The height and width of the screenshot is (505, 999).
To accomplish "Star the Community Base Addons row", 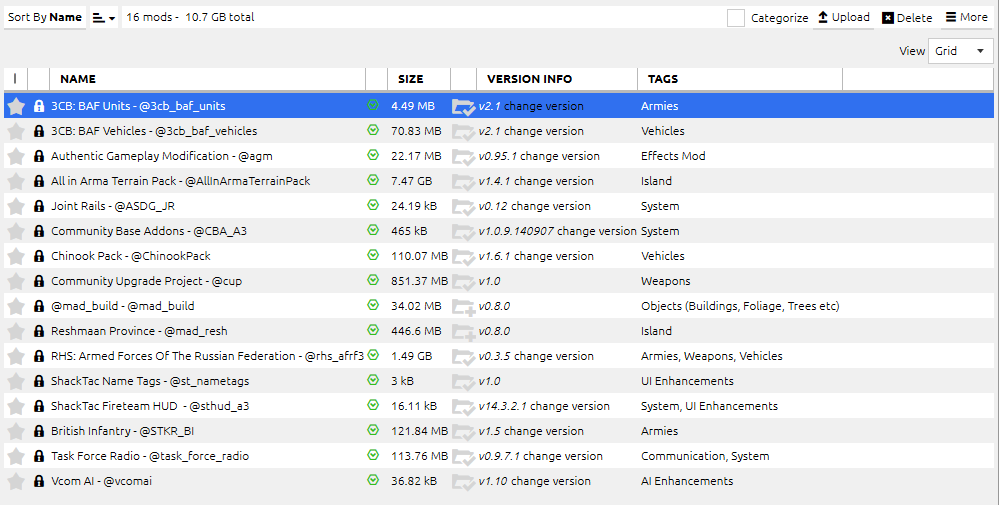I will (x=16, y=231).
